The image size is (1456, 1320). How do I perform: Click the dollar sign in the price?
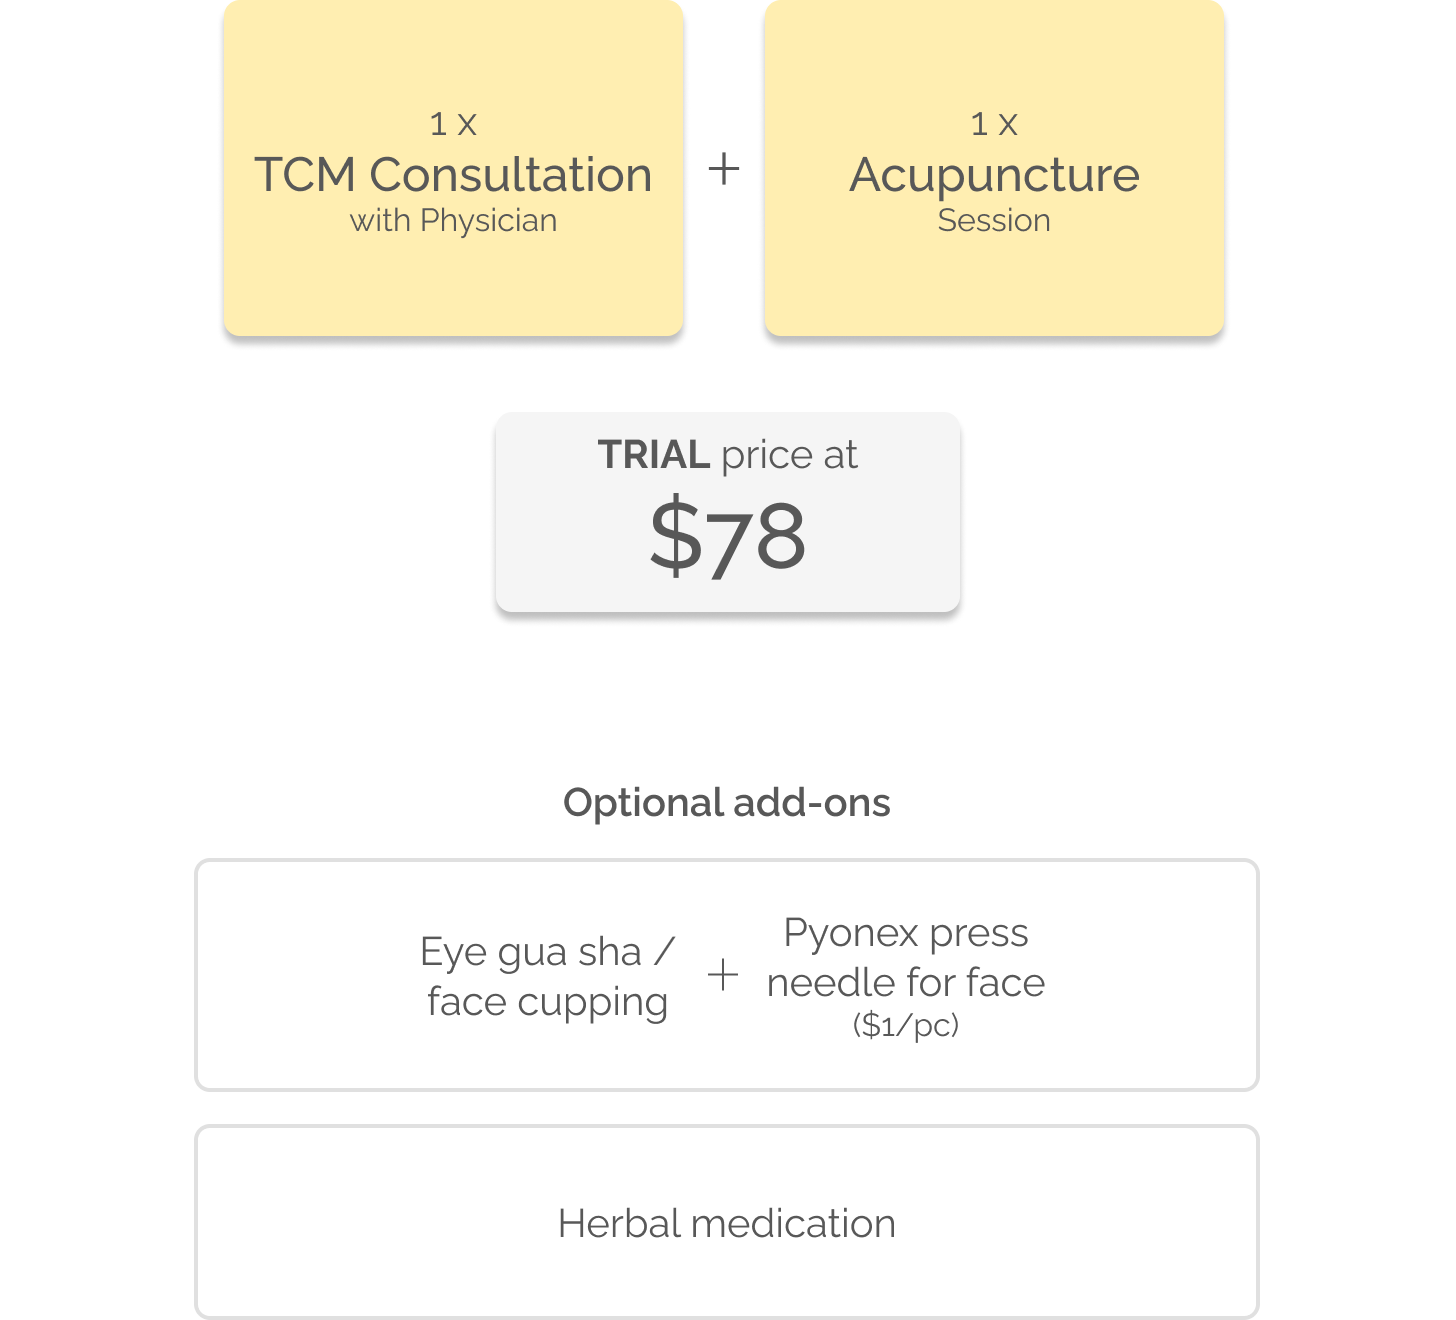(x=675, y=536)
